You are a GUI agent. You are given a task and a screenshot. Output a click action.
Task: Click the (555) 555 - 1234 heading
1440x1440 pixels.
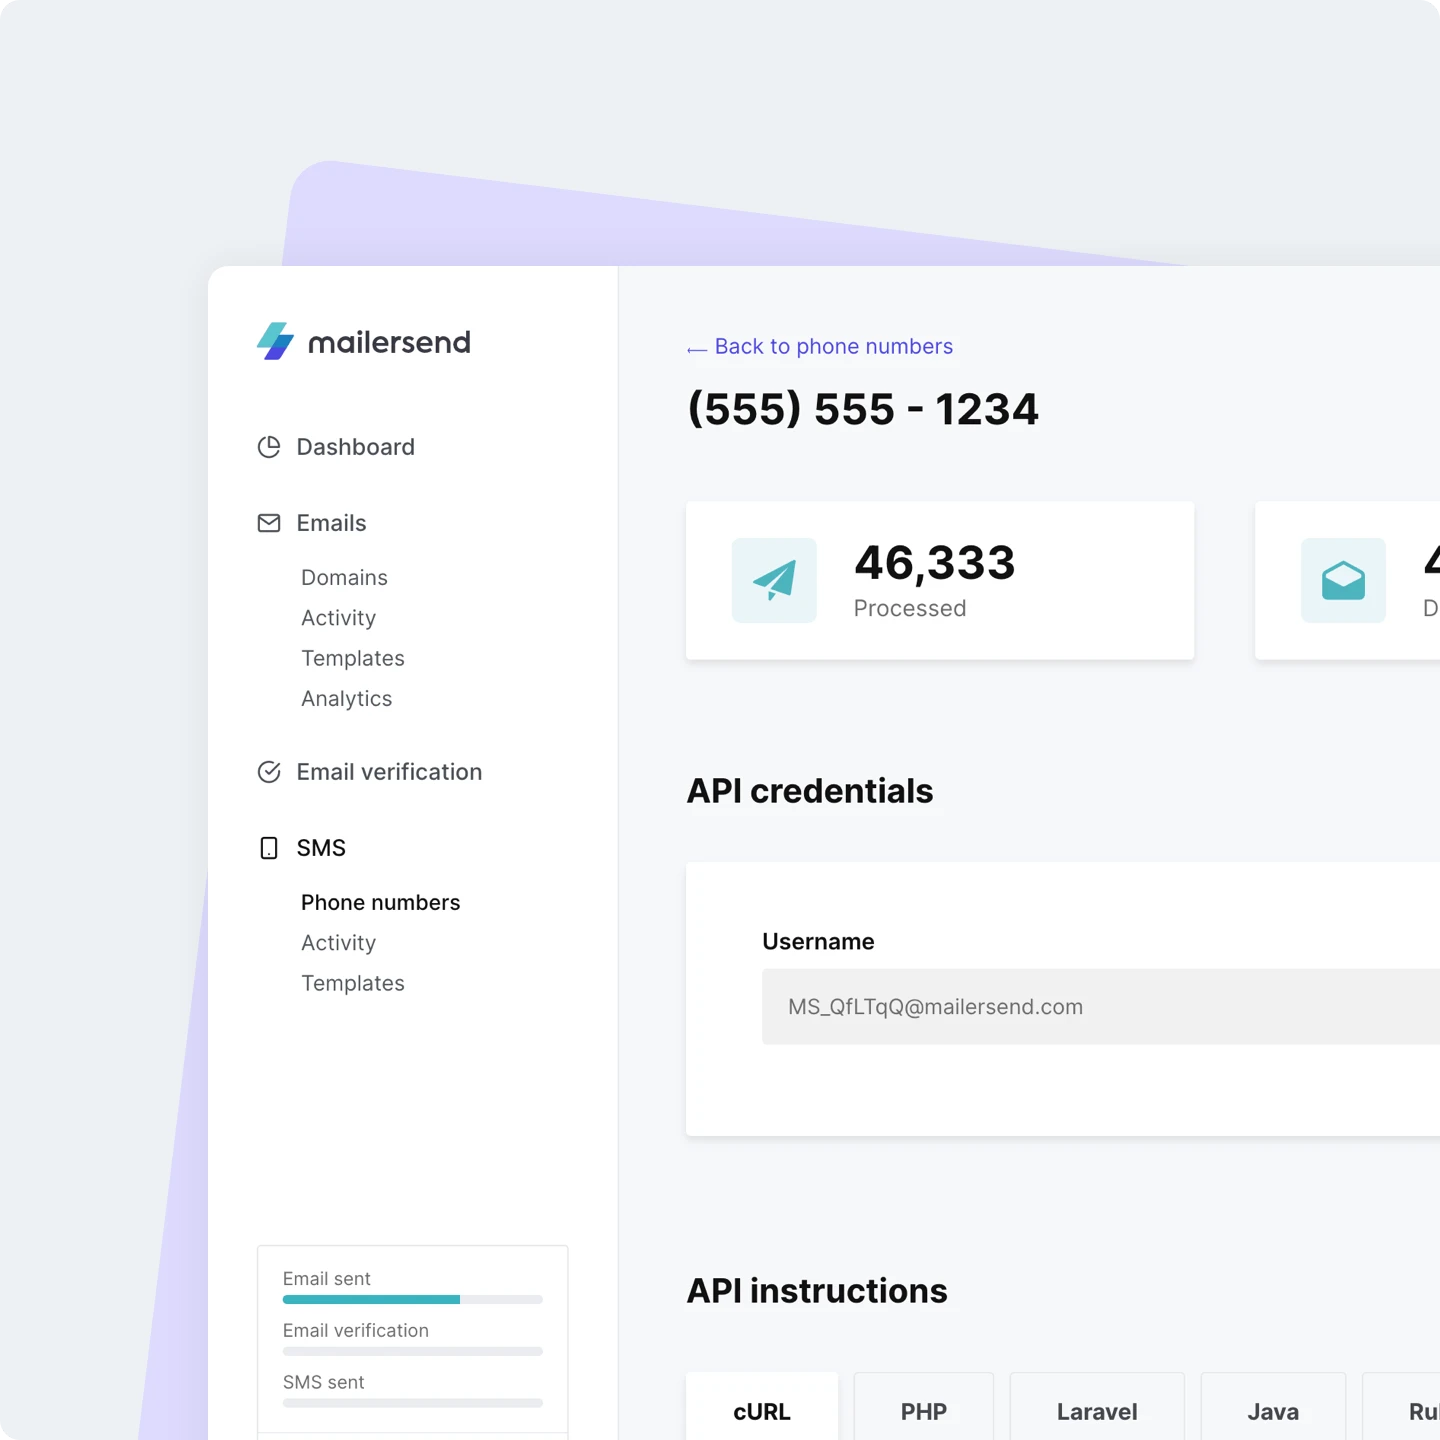click(863, 409)
